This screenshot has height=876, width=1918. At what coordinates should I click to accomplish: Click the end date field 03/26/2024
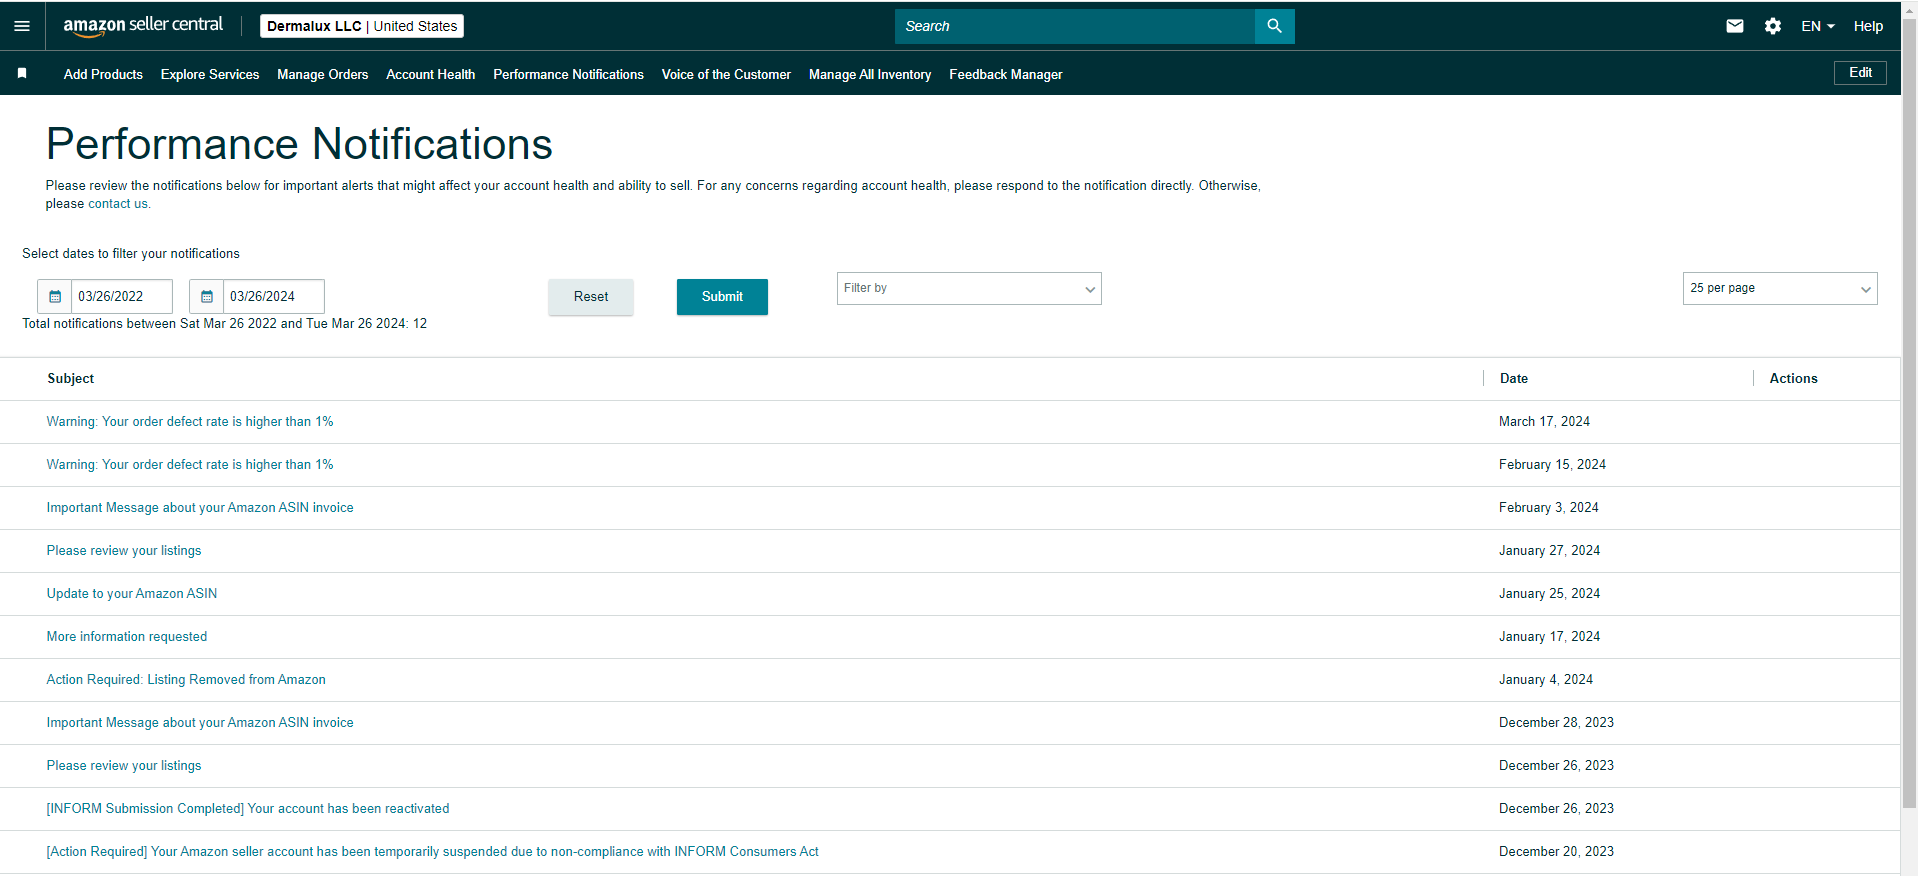click(x=274, y=297)
